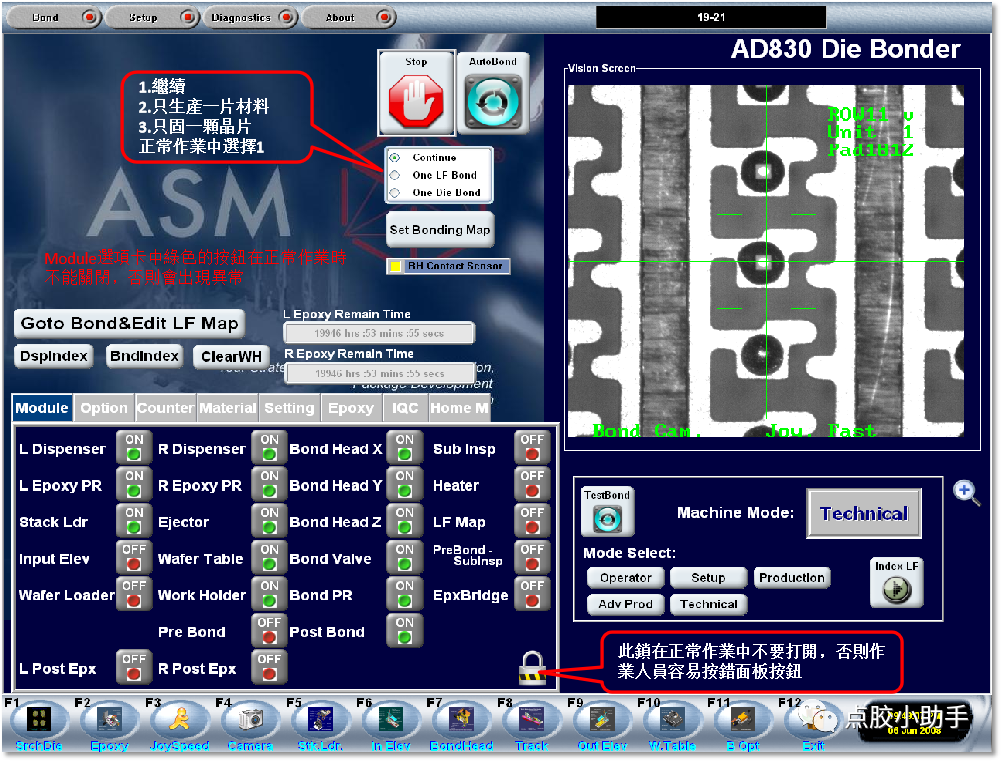Toggle the Work Holder ON switch
1002x762 pixels.
(269, 594)
